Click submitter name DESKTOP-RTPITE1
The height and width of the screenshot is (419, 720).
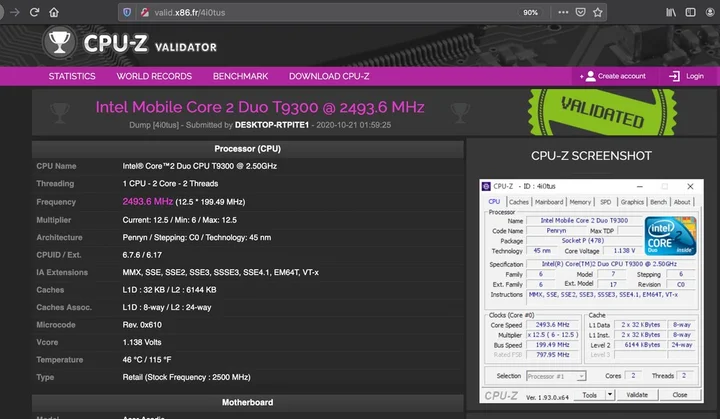(272, 125)
